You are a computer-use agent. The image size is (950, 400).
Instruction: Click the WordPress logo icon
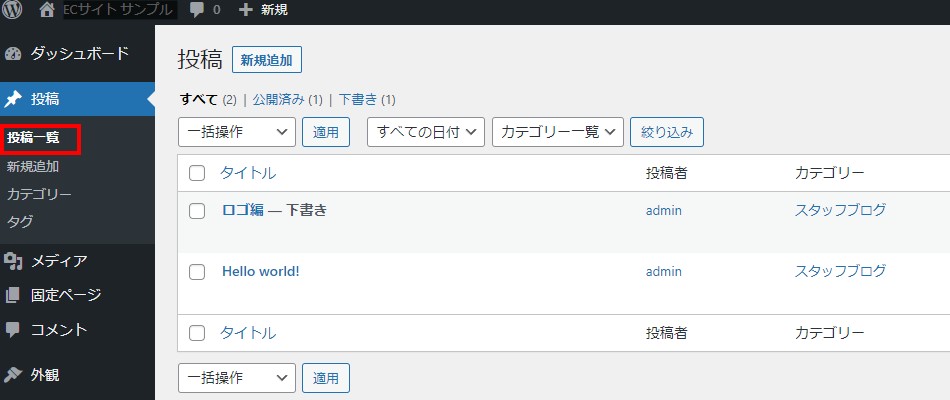[x=13, y=11]
